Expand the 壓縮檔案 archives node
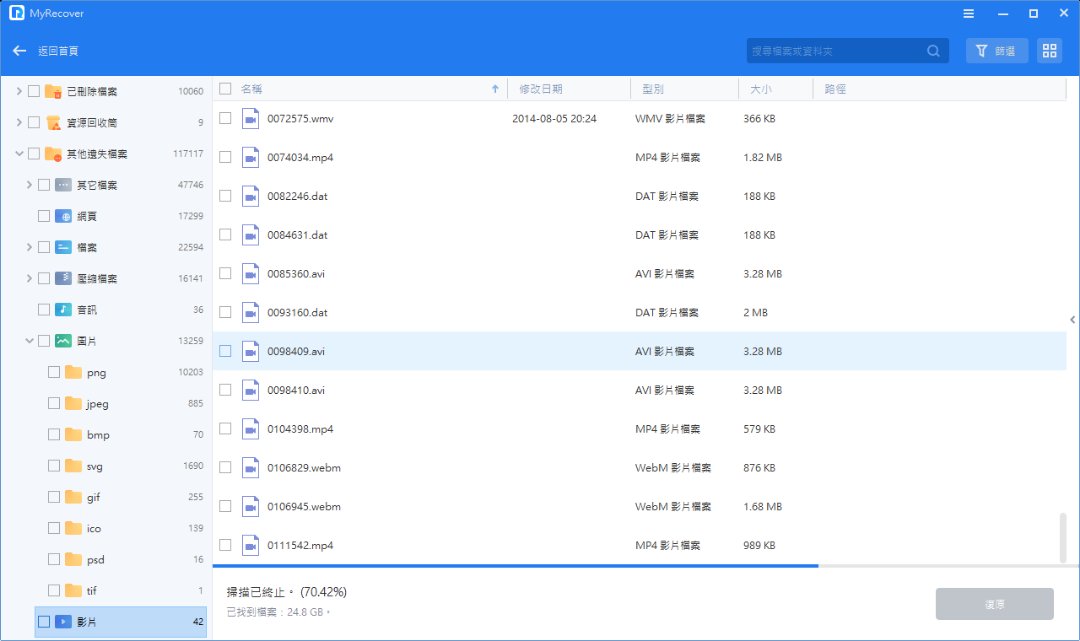This screenshot has height=641, width=1080. (29, 278)
